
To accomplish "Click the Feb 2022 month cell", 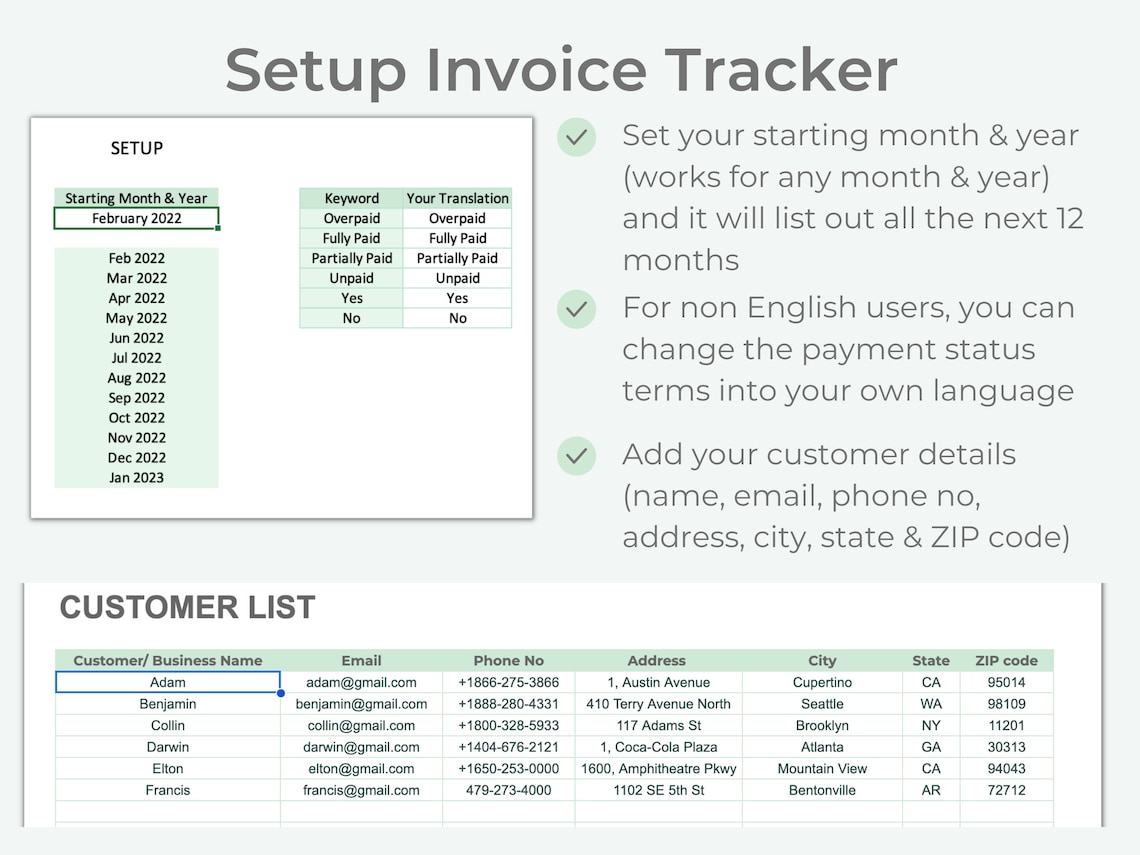I will click(136, 258).
